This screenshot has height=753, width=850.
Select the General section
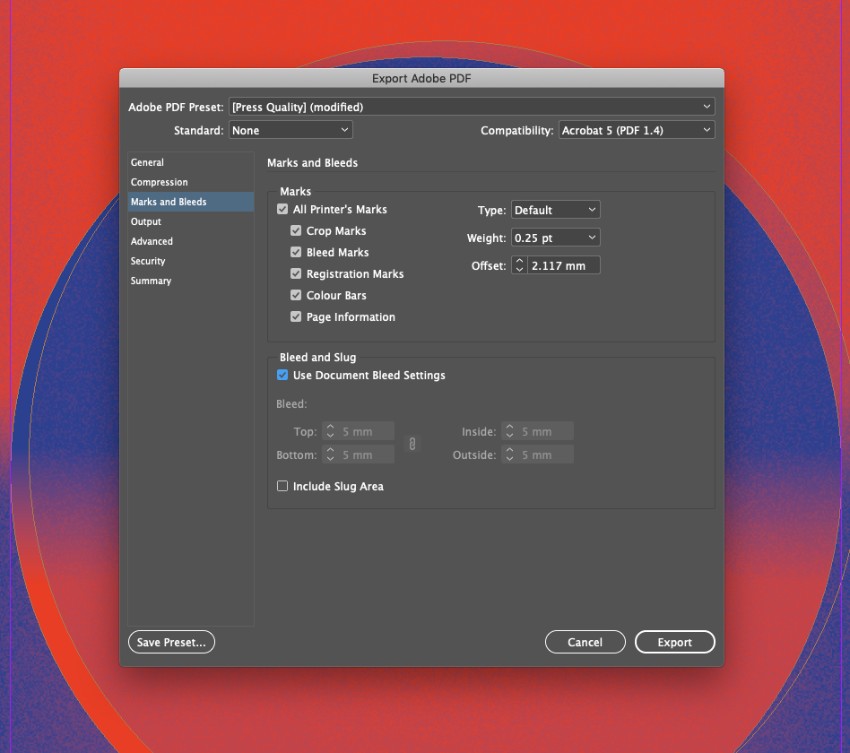click(x=191, y=162)
